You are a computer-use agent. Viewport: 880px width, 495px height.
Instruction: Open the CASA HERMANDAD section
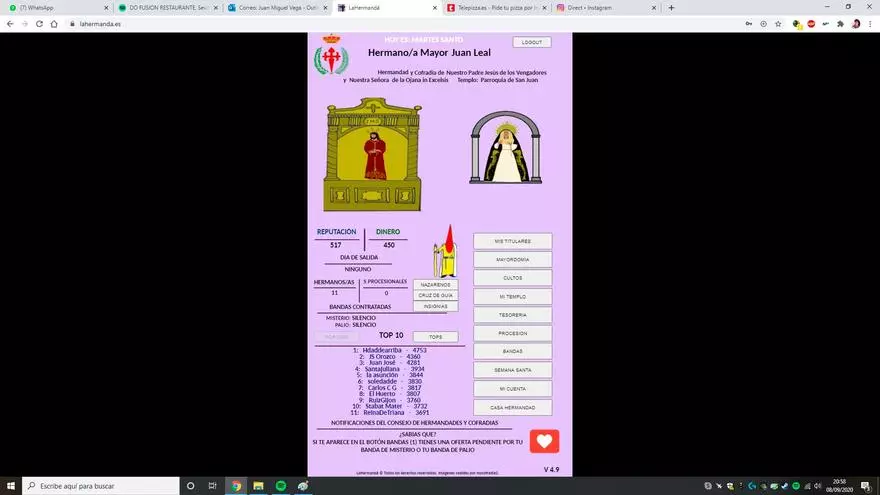tap(510, 407)
